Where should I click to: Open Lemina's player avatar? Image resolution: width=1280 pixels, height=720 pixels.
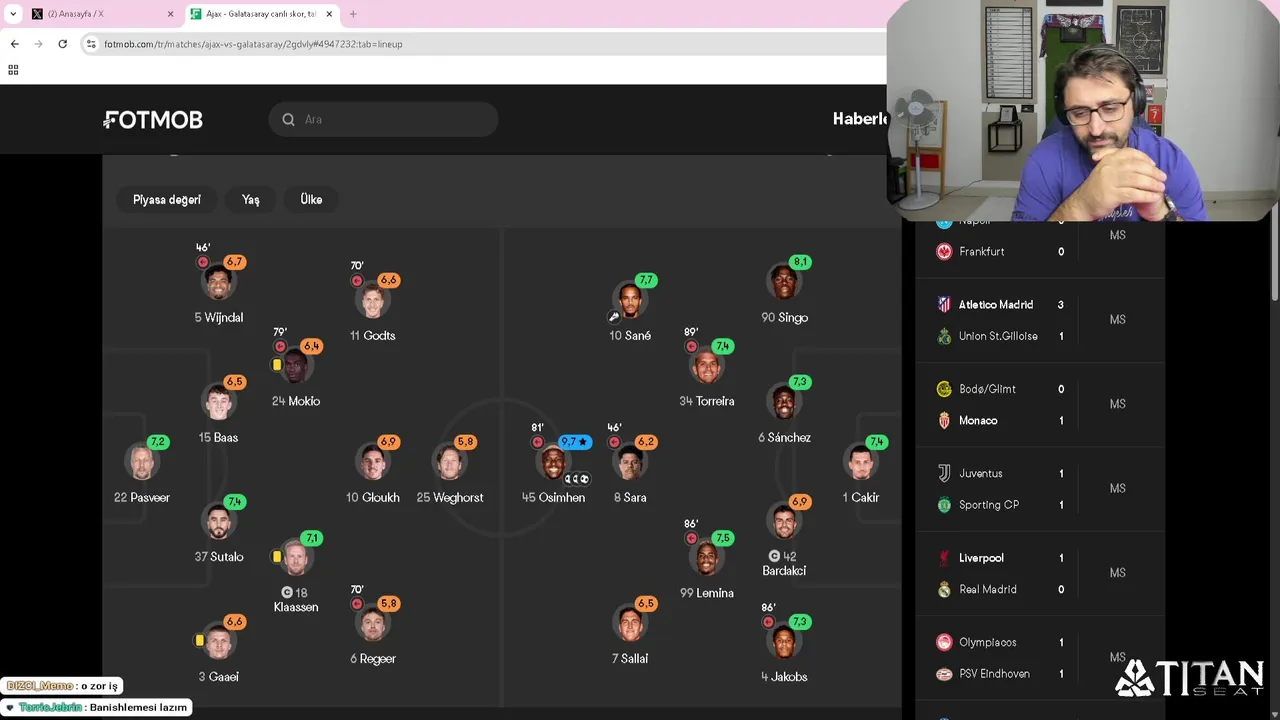pyautogui.click(x=707, y=558)
